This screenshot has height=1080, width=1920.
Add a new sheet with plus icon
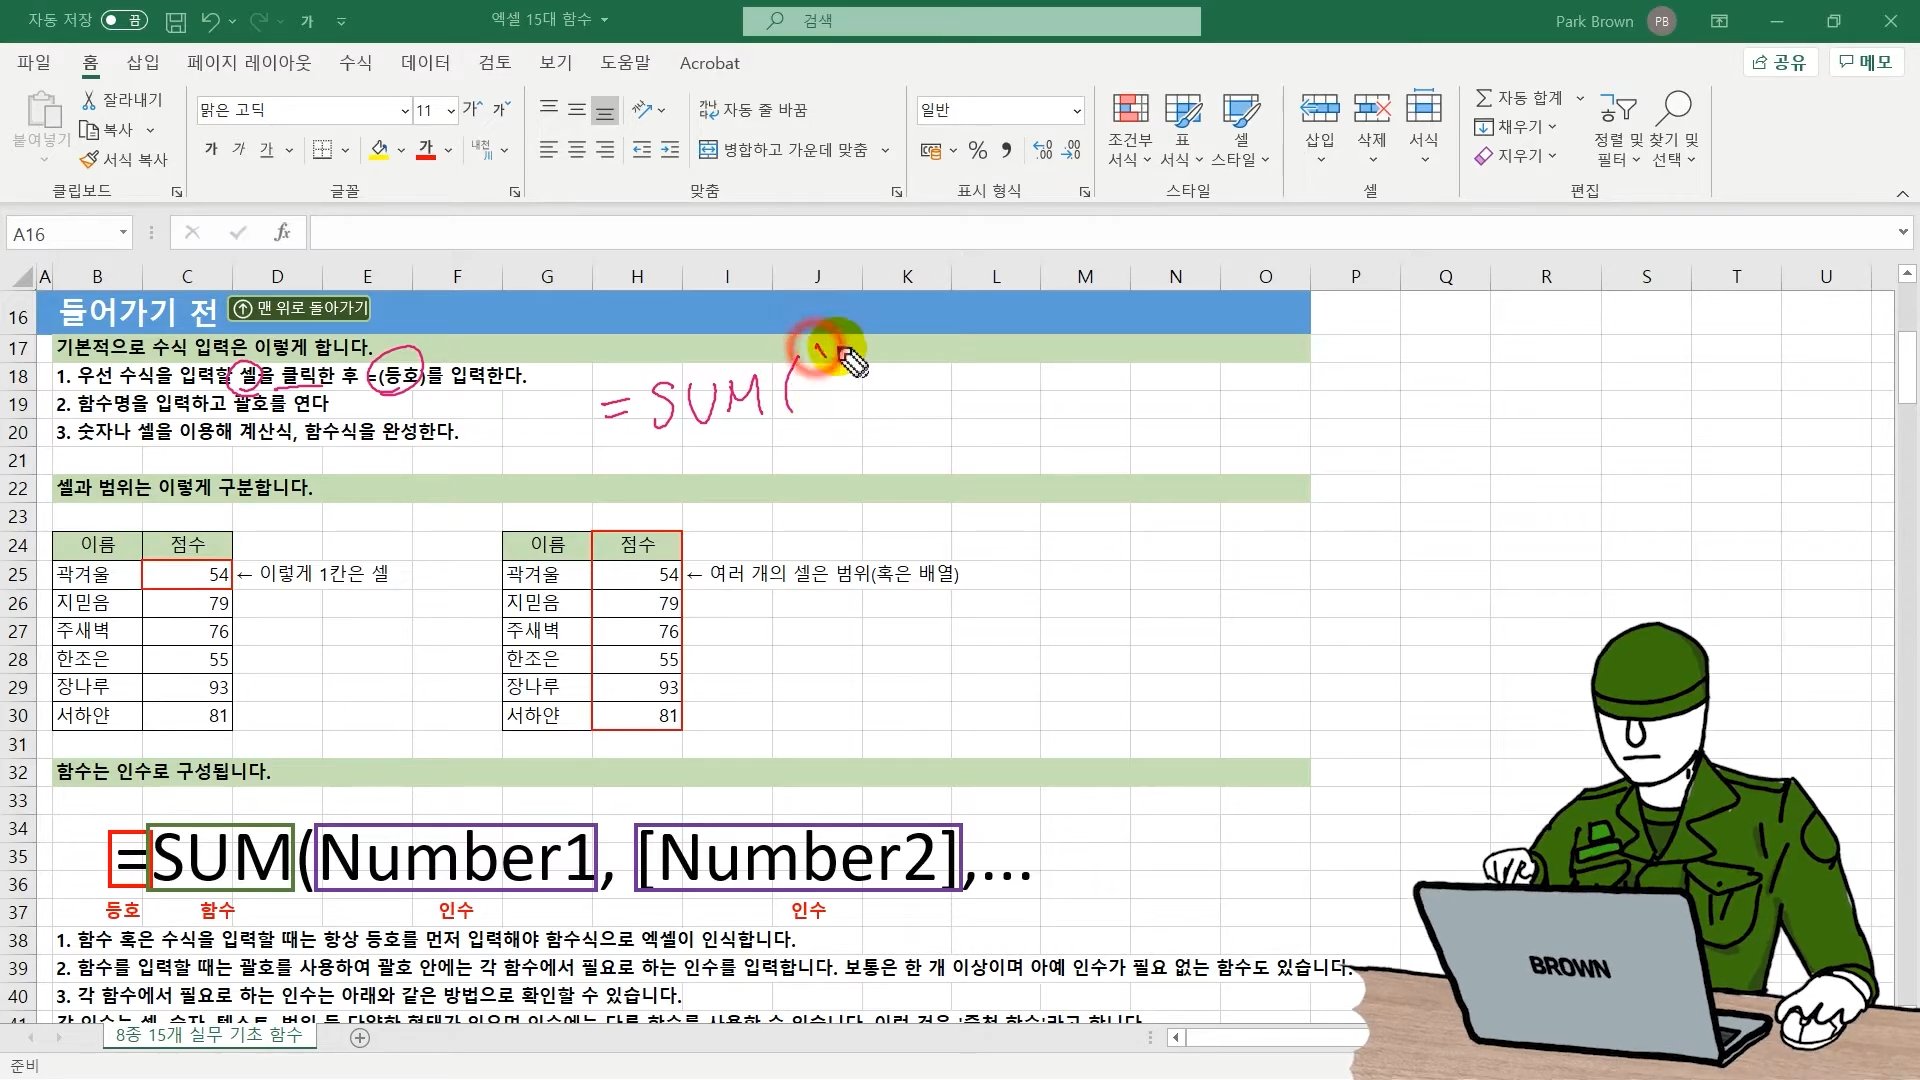360,1038
